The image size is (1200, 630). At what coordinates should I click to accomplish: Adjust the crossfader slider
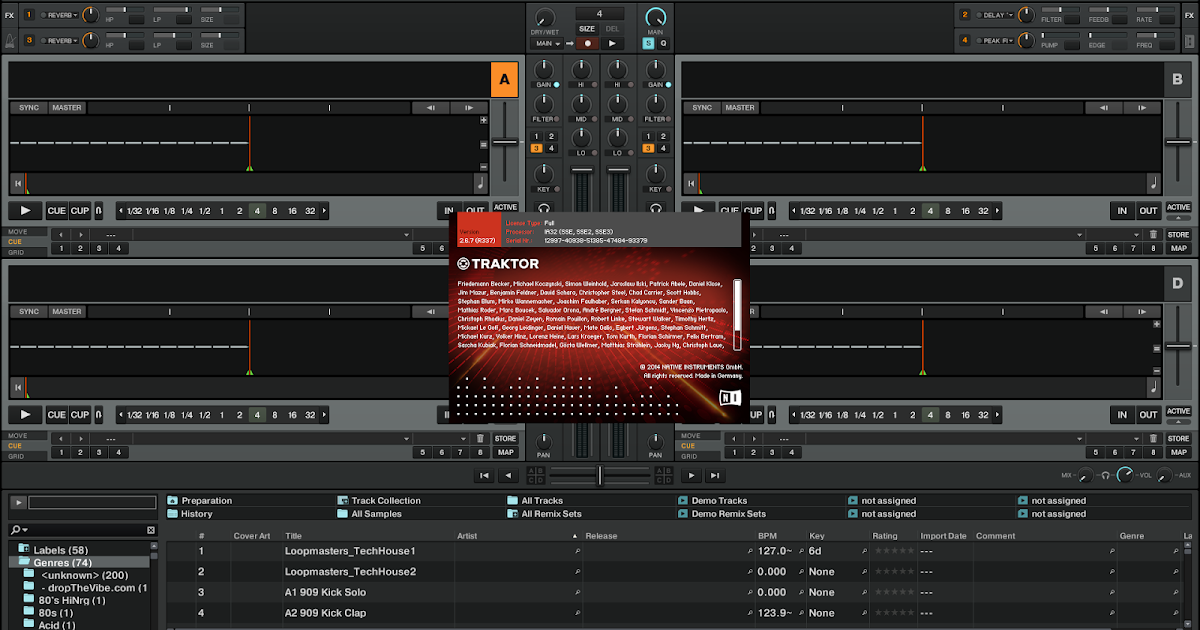point(600,476)
